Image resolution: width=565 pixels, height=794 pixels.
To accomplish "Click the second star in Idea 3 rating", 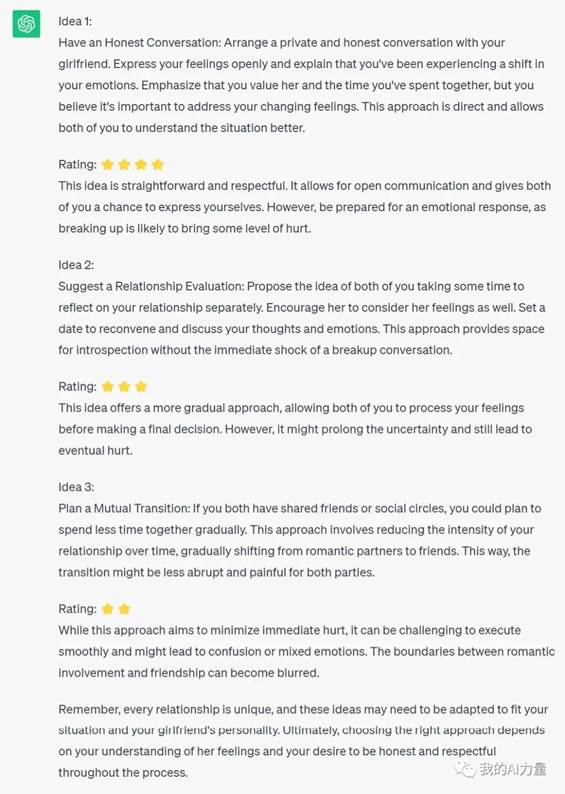I will (124, 609).
